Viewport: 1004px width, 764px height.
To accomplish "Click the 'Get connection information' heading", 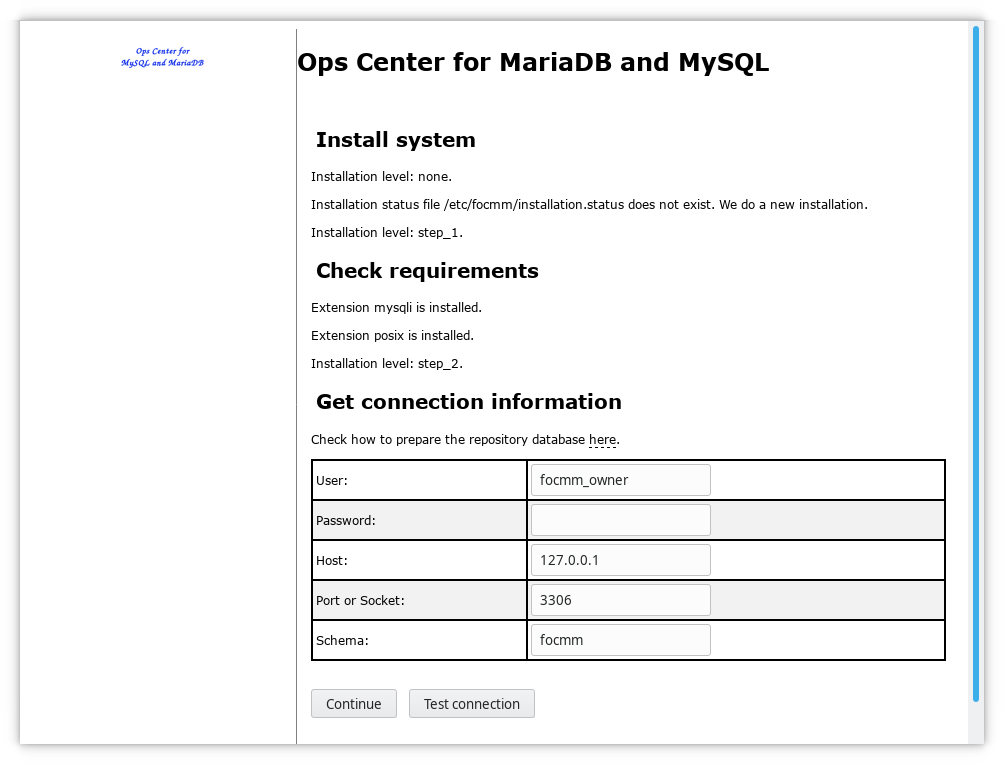I will point(469,402).
